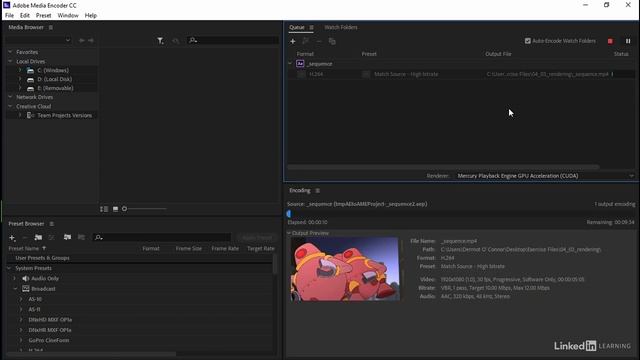This screenshot has height=360, width=640.
Task: Sort by Preset Name column header
Action: tap(24, 248)
